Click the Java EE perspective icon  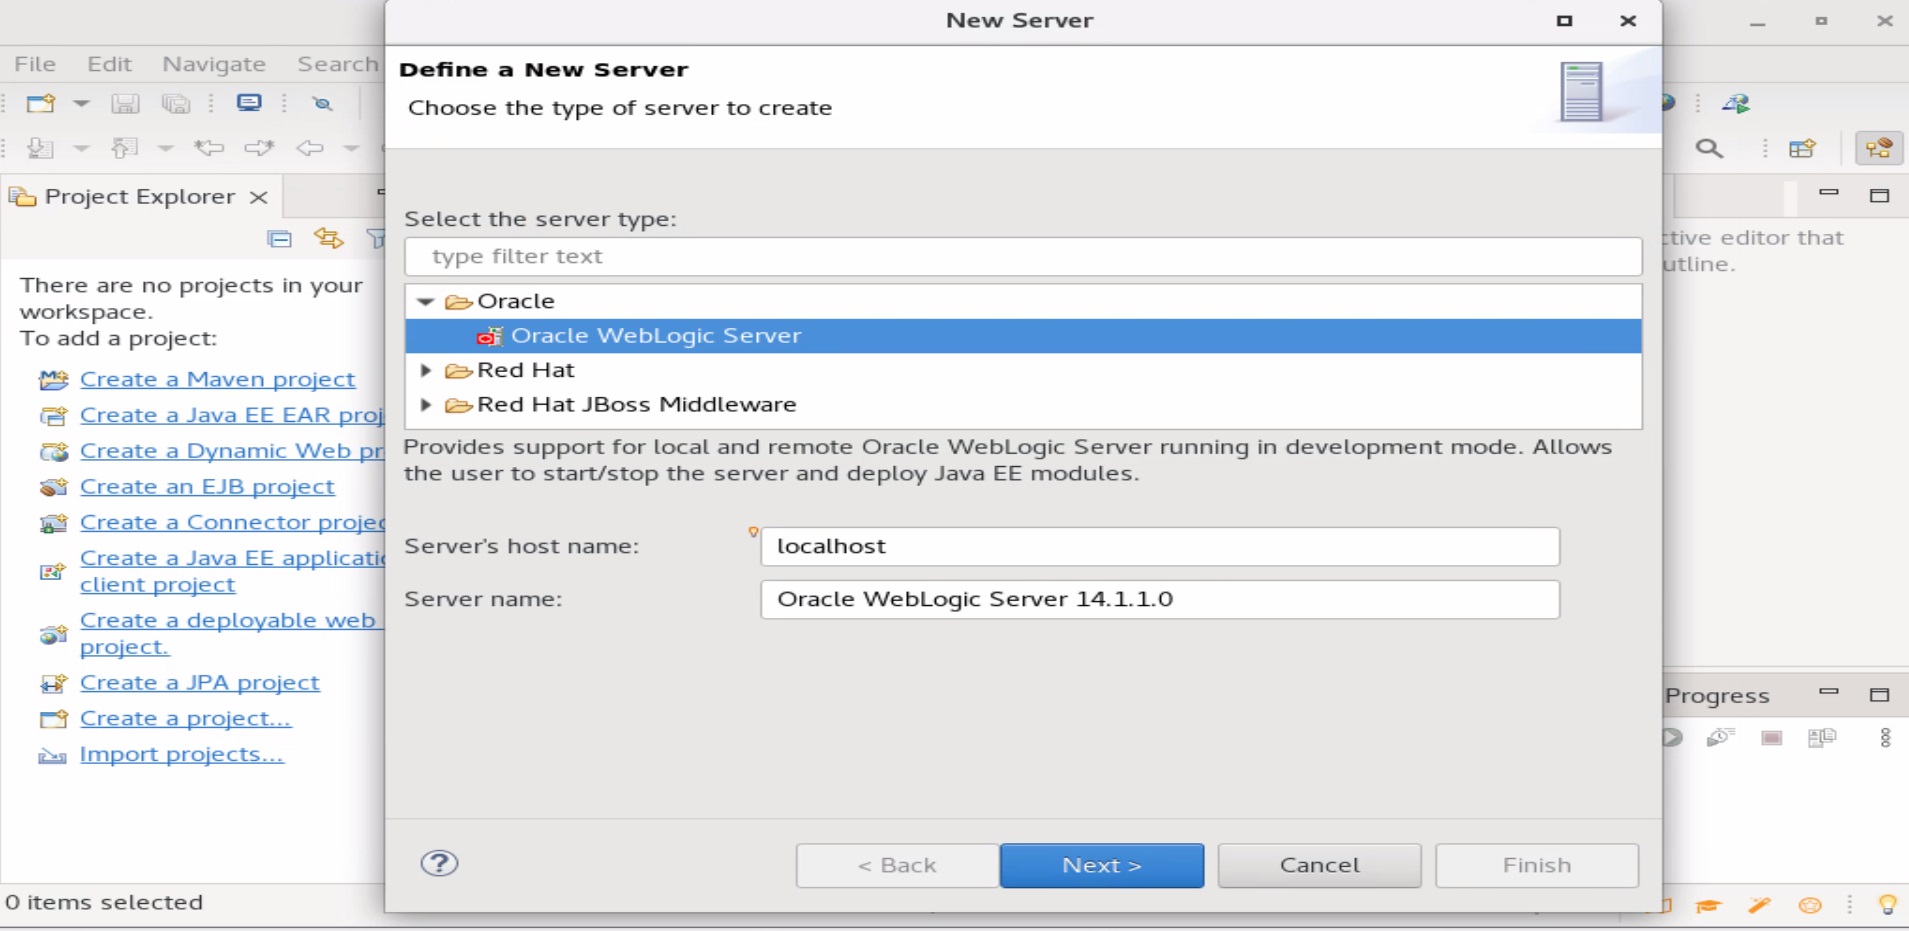(1878, 149)
